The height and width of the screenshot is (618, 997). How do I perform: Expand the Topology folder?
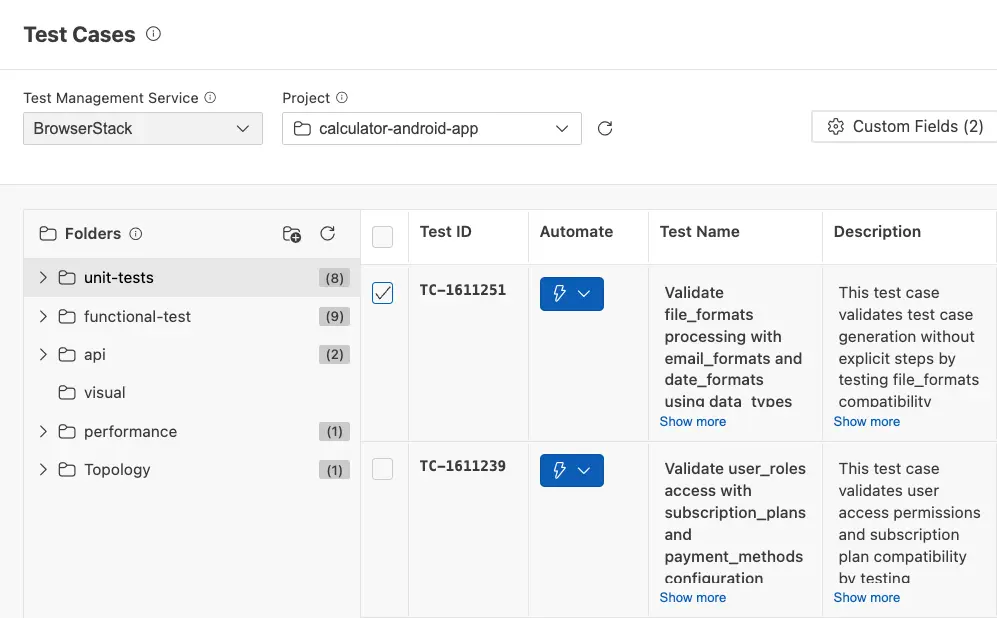coord(43,469)
